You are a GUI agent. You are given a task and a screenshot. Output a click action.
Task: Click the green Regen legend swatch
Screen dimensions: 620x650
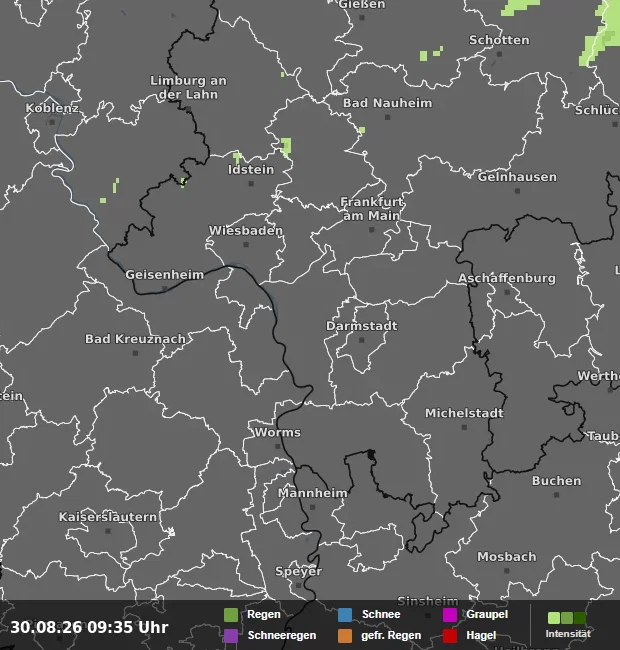231,615
